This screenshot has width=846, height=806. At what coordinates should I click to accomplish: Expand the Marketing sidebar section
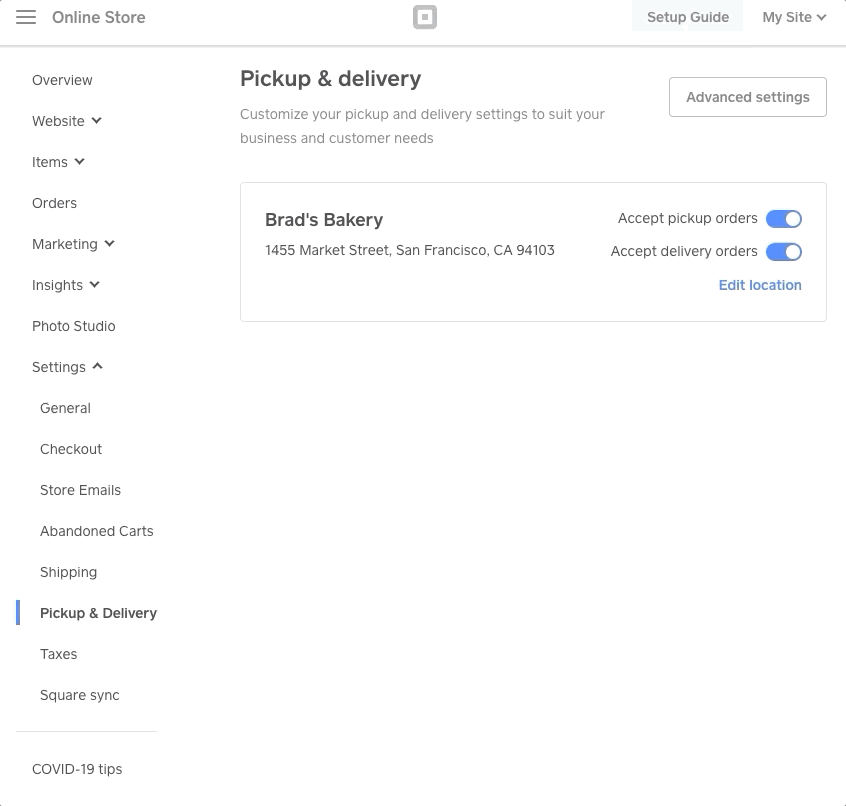[x=73, y=244]
